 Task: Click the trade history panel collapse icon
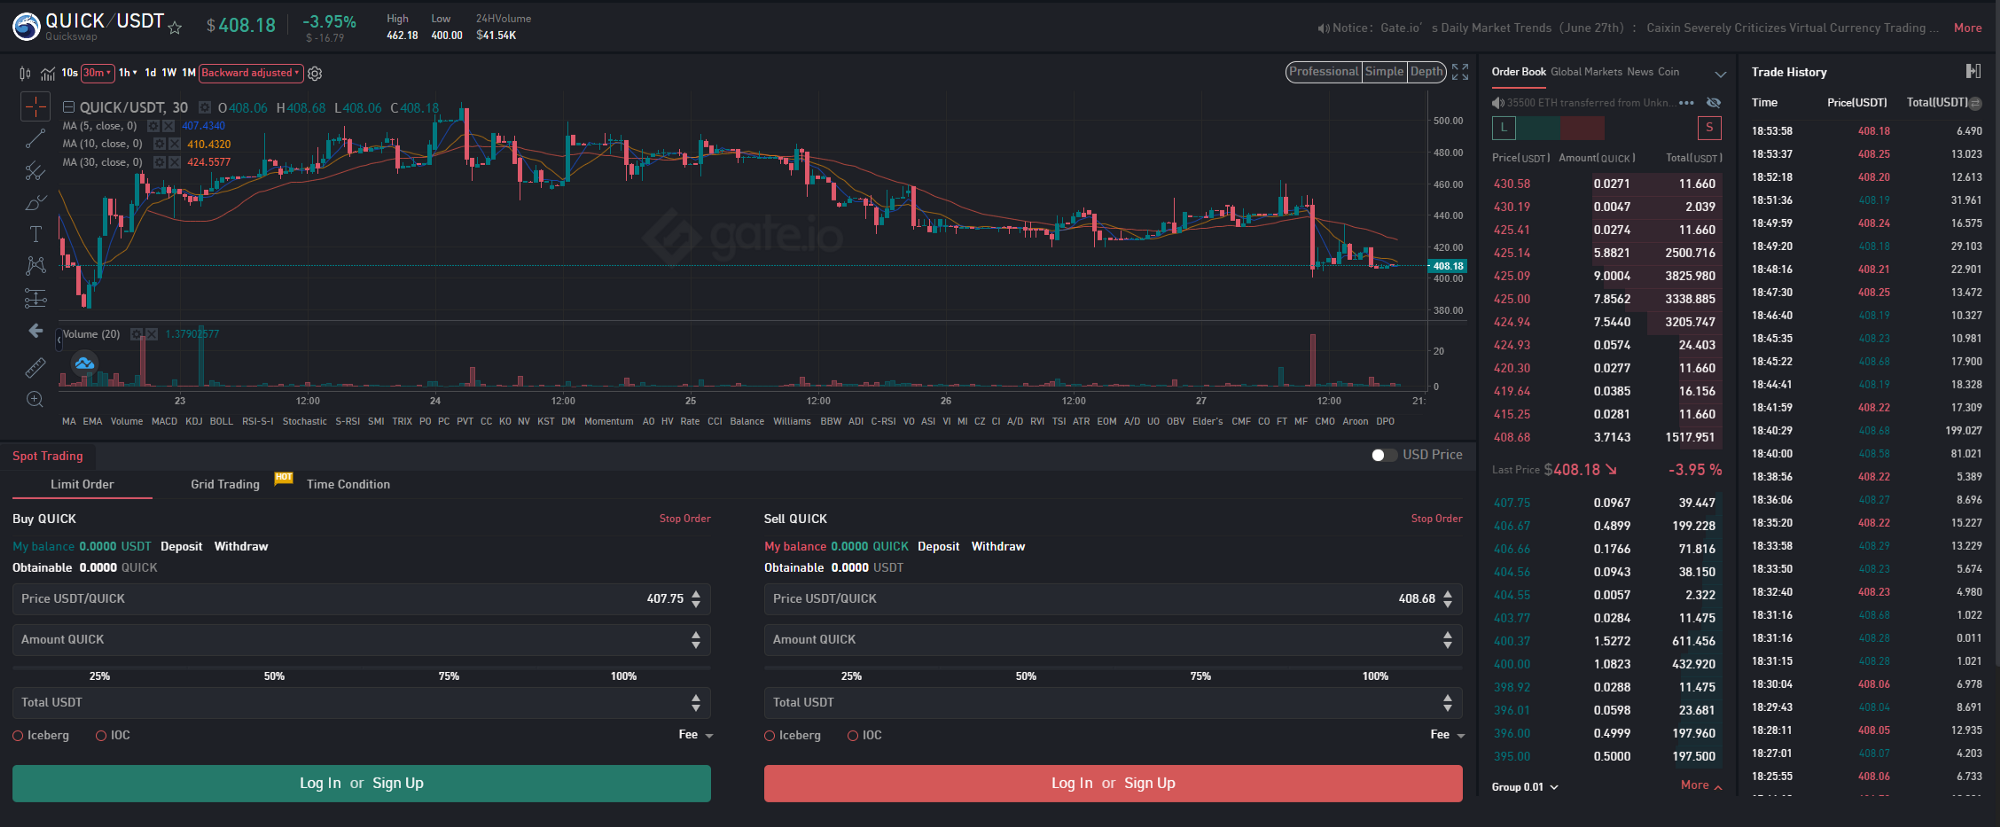pyautogui.click(x=1973, y=71)
